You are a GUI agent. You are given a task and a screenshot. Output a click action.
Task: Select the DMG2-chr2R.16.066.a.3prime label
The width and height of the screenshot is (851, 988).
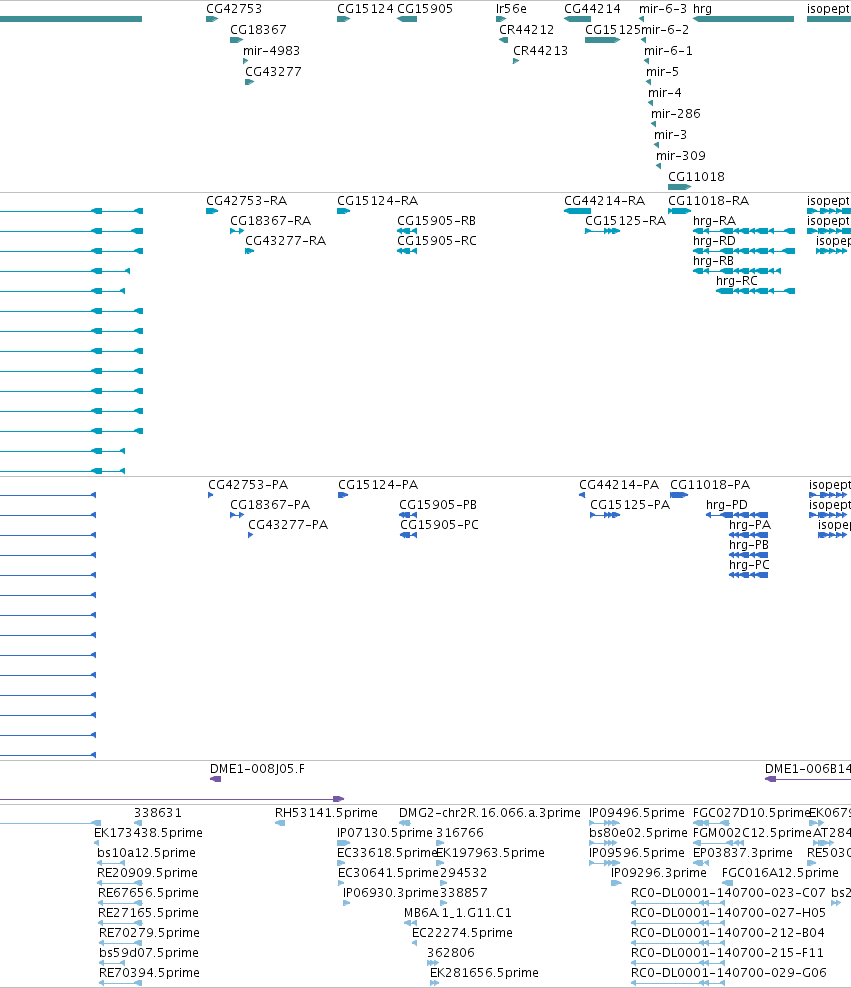click(x=489, y=813)
